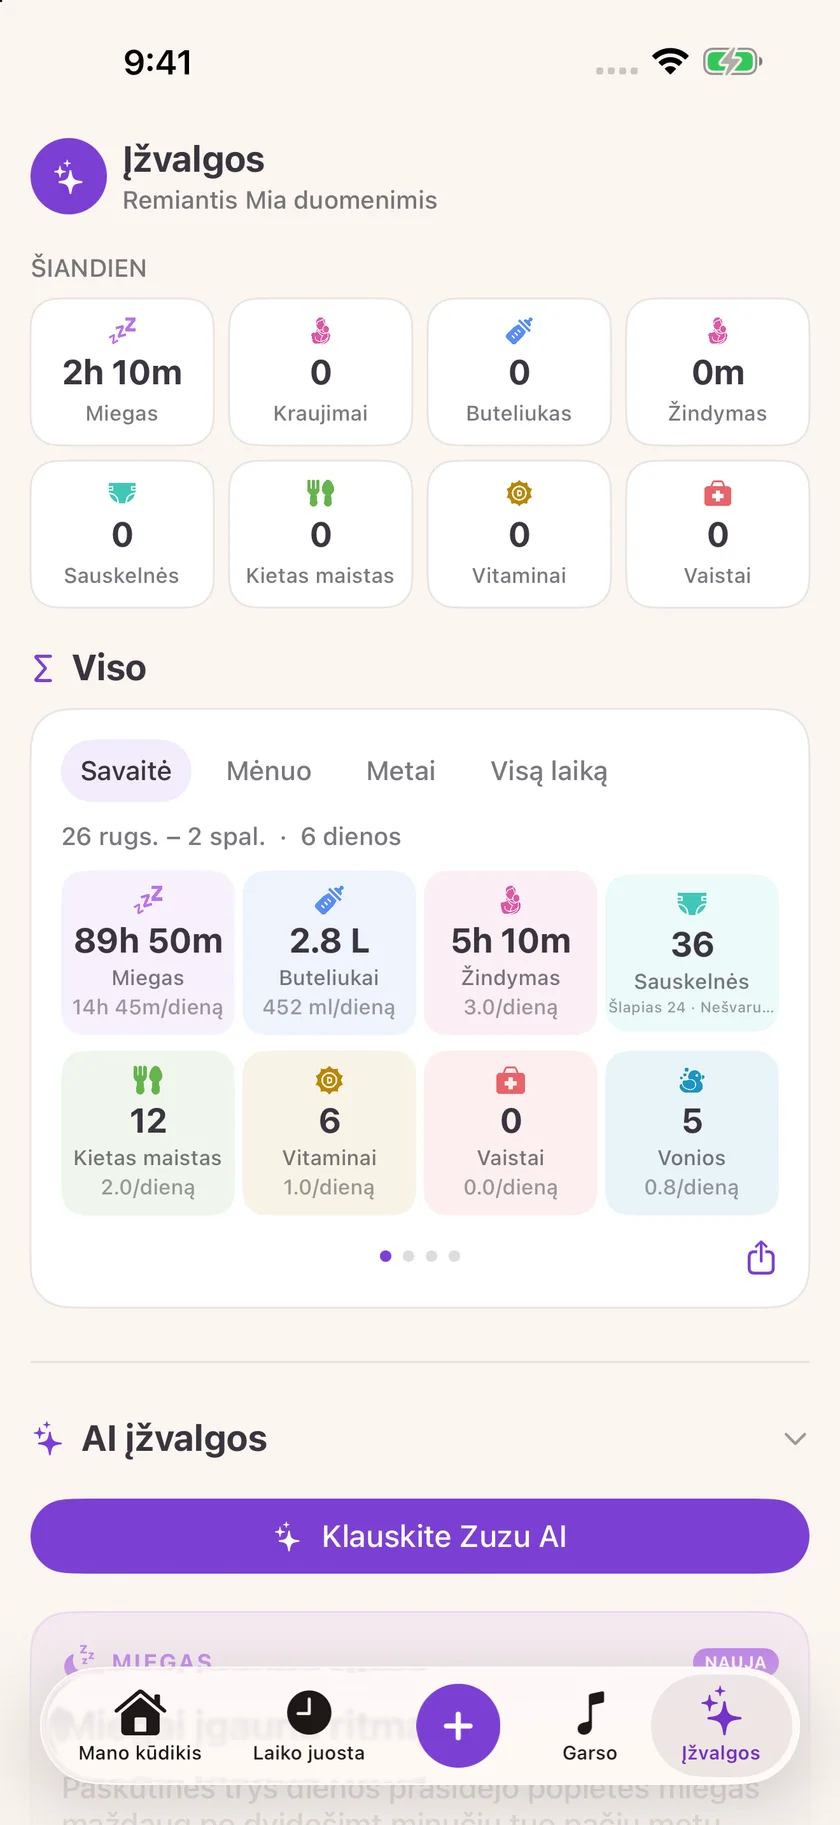Switch period to Visą laiką
Viewport: 840px width, 1825px height.
(549, 771)
